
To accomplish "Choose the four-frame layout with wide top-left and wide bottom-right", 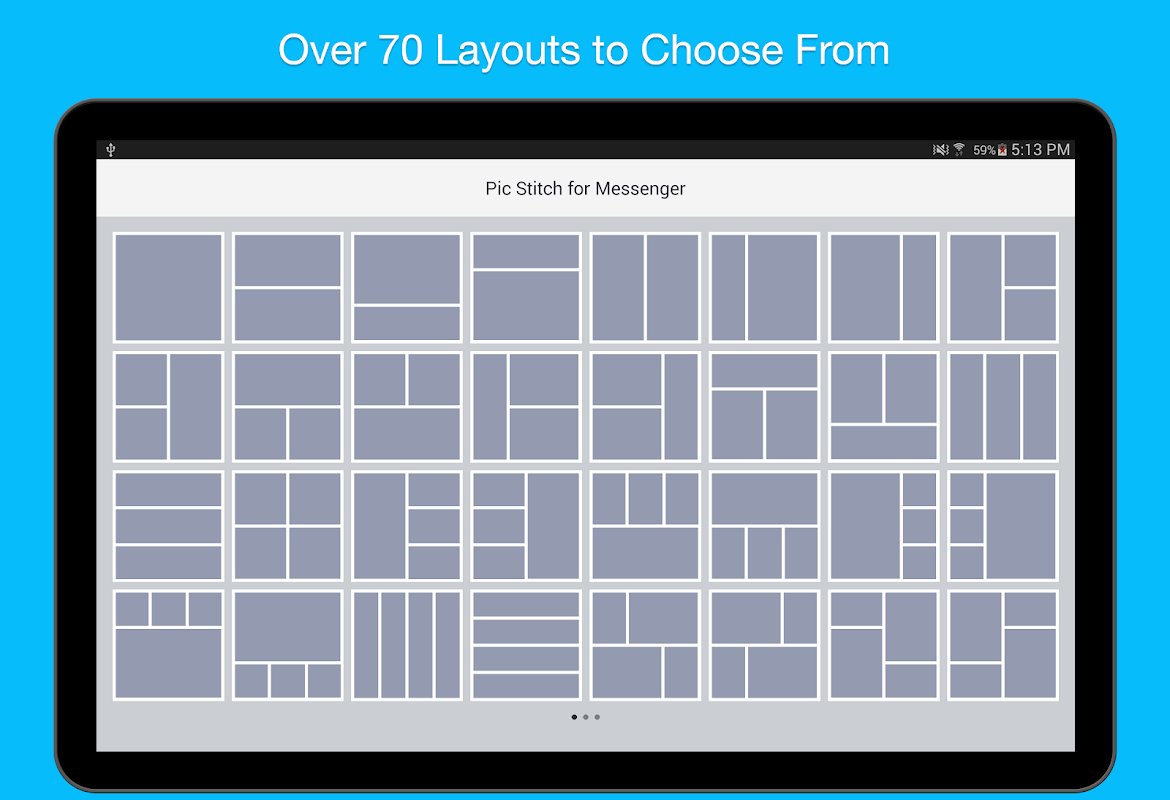I will tap(764, 646).
